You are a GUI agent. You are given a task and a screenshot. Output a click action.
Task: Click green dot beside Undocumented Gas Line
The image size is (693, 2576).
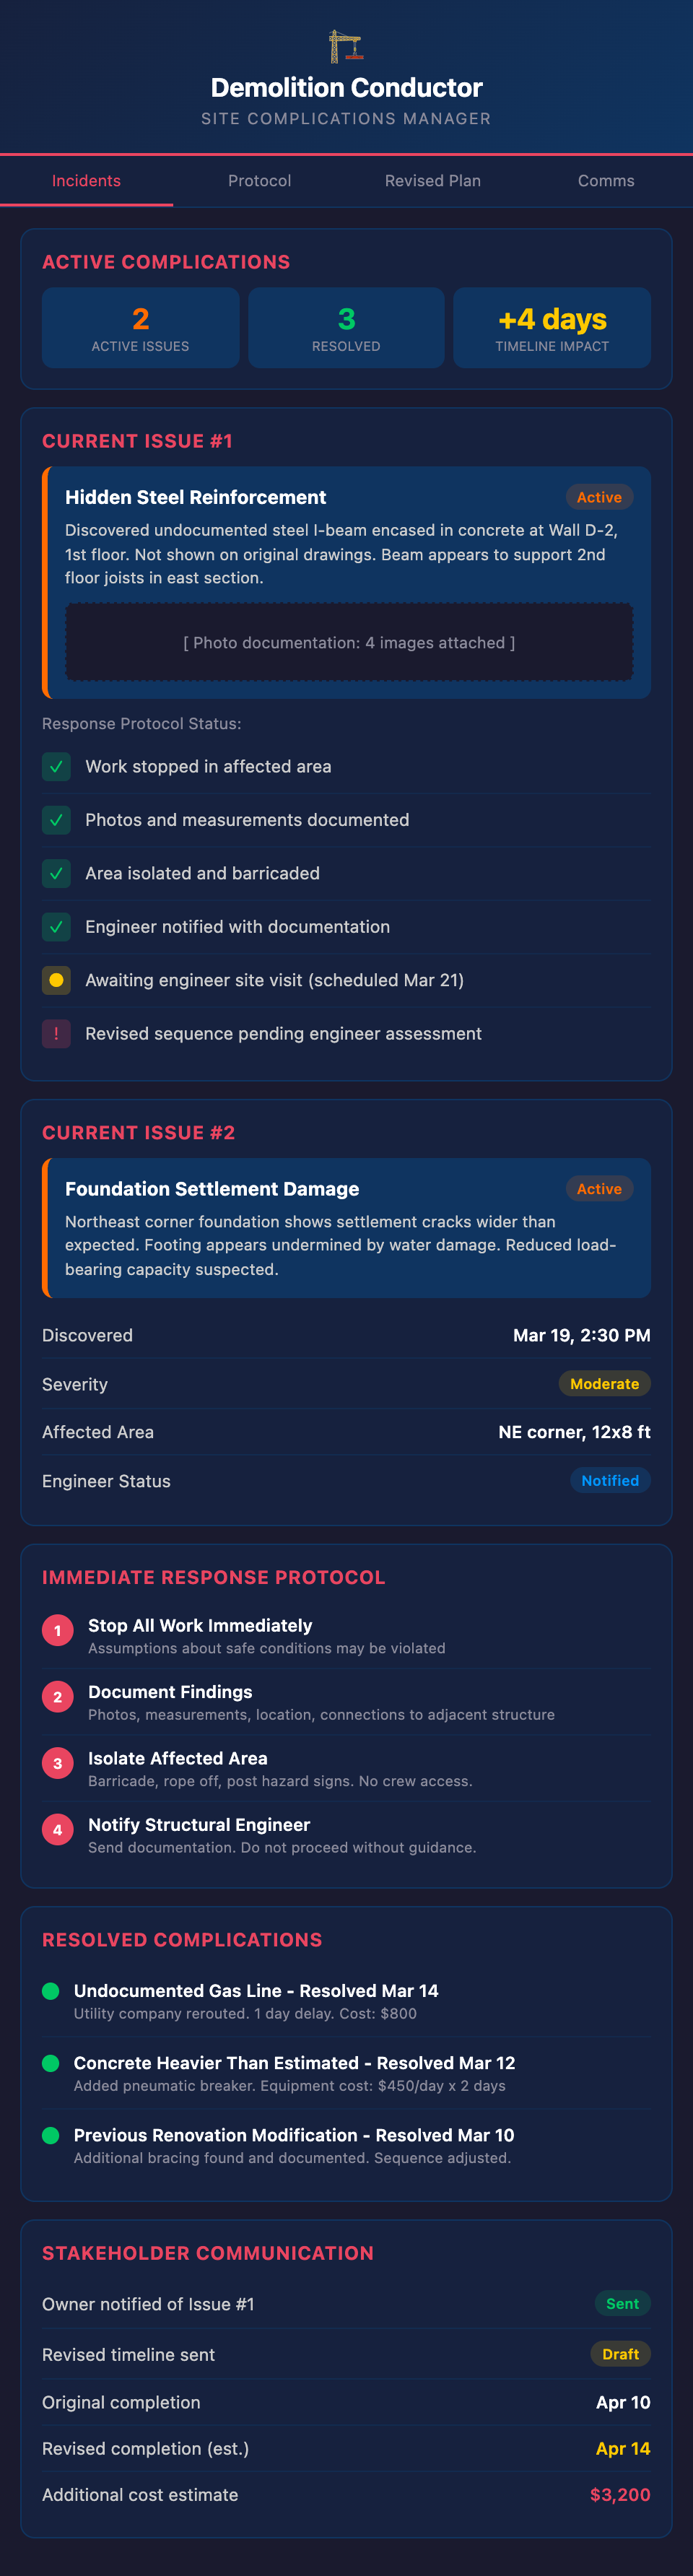click(x=51, y=1991)
